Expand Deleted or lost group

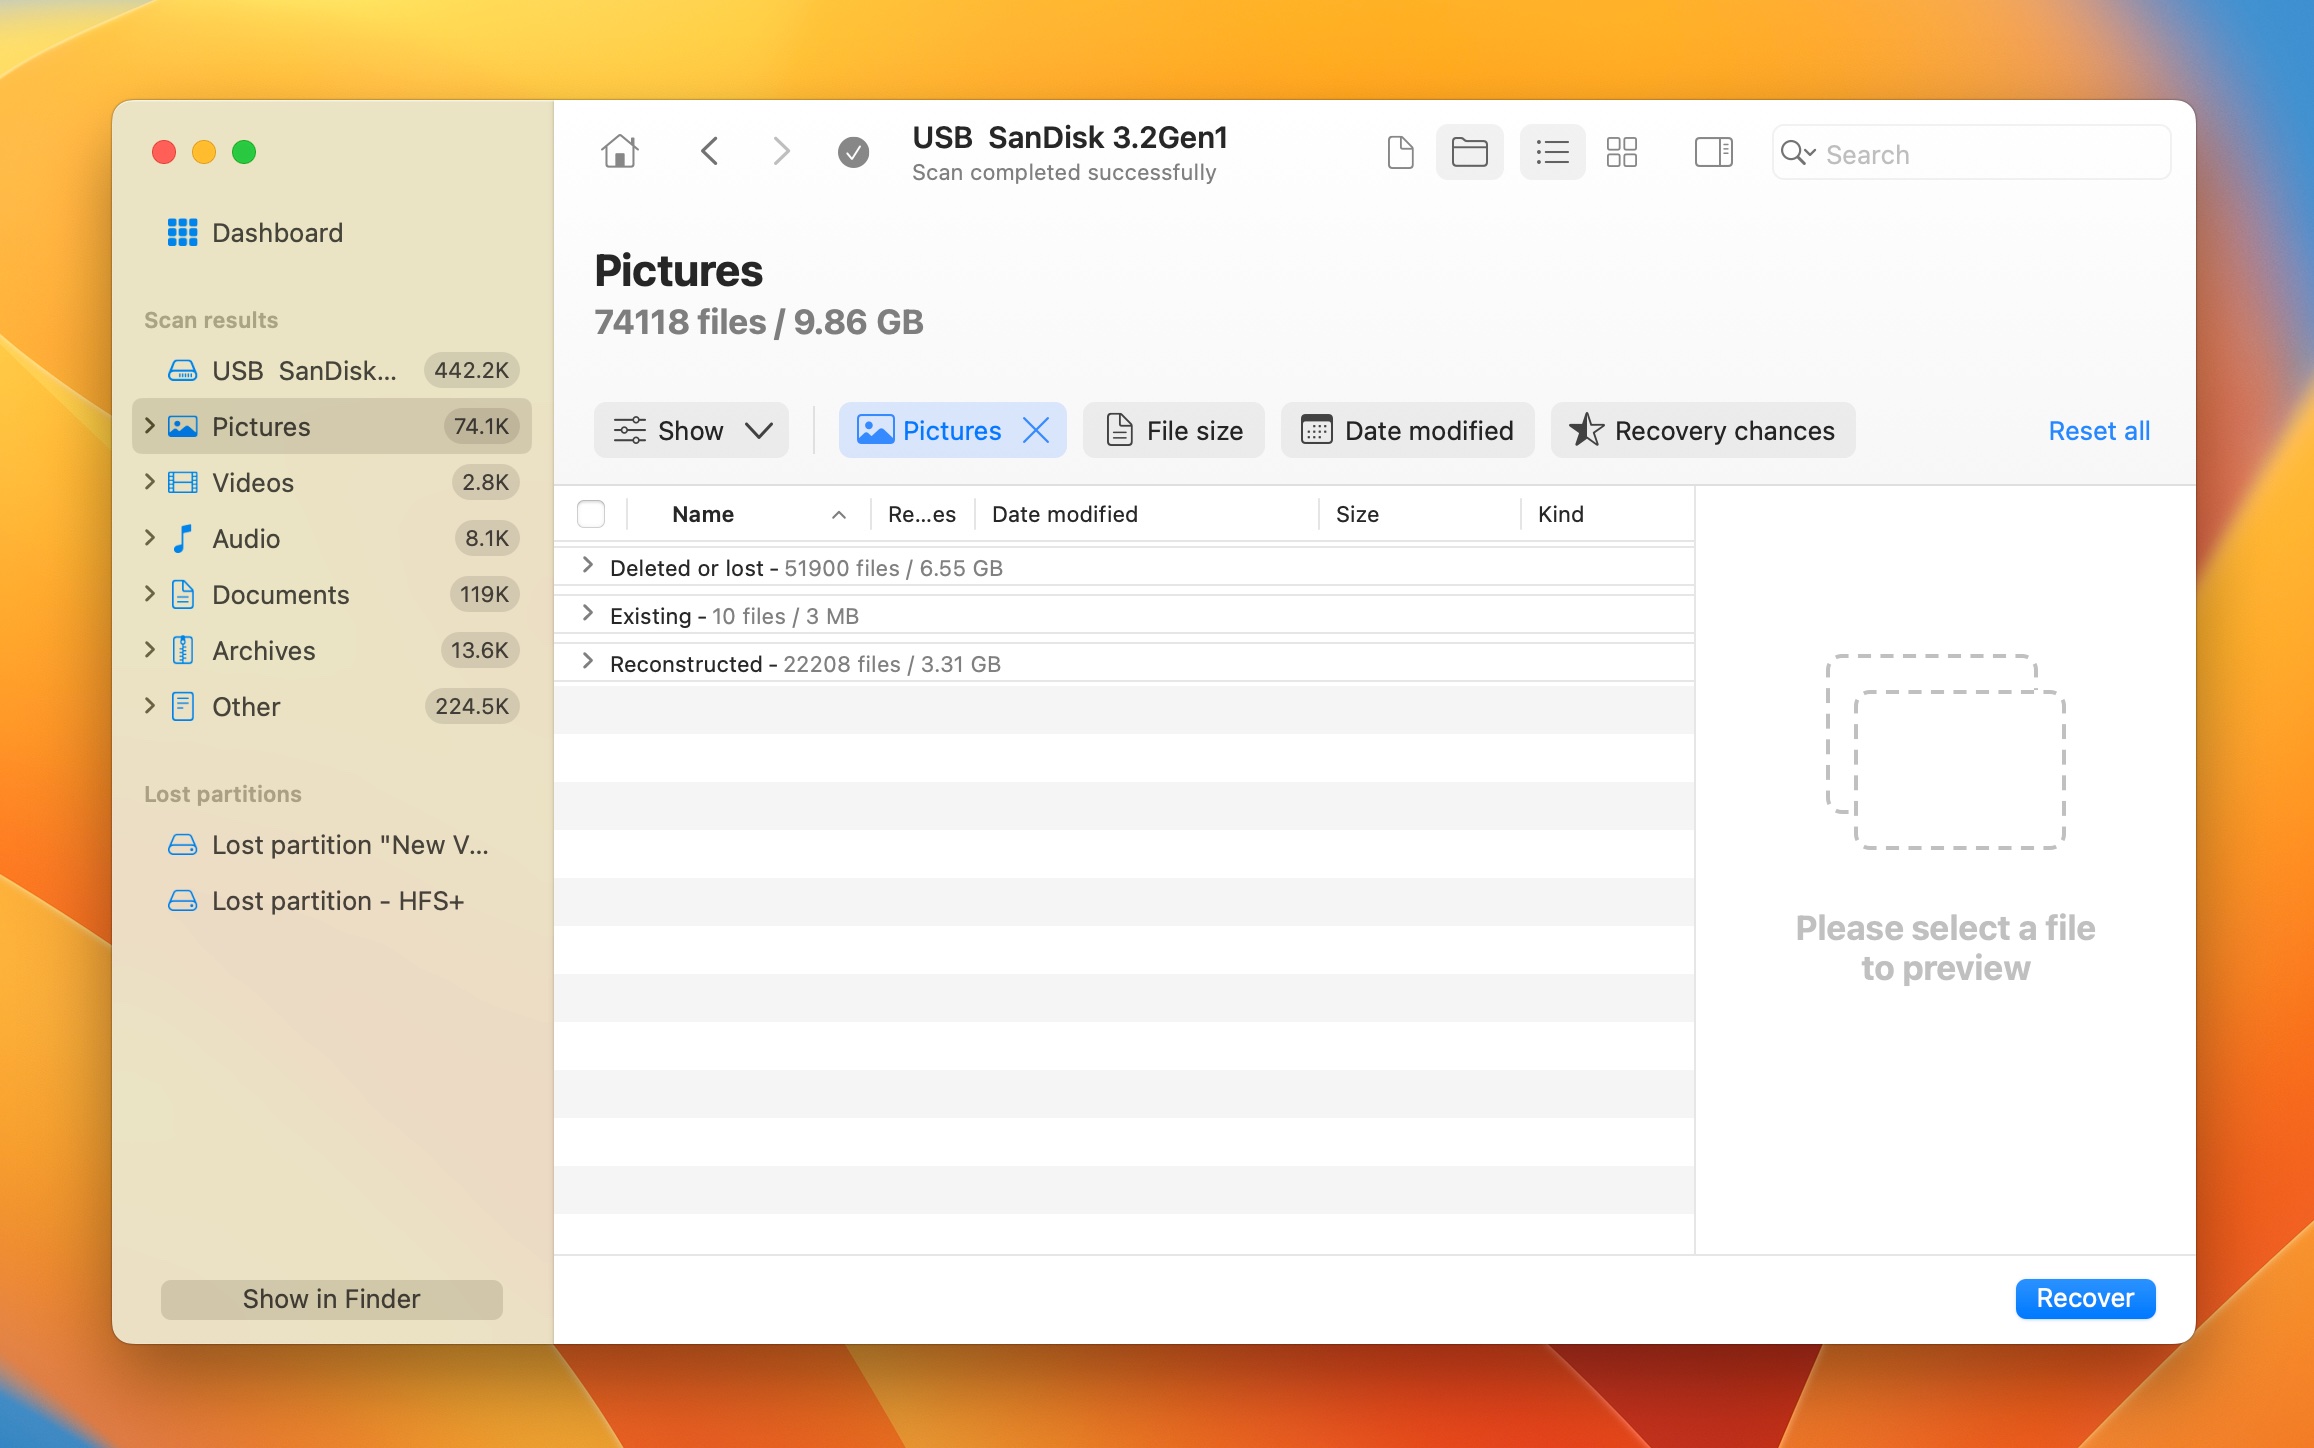click(x=587, y=566)
